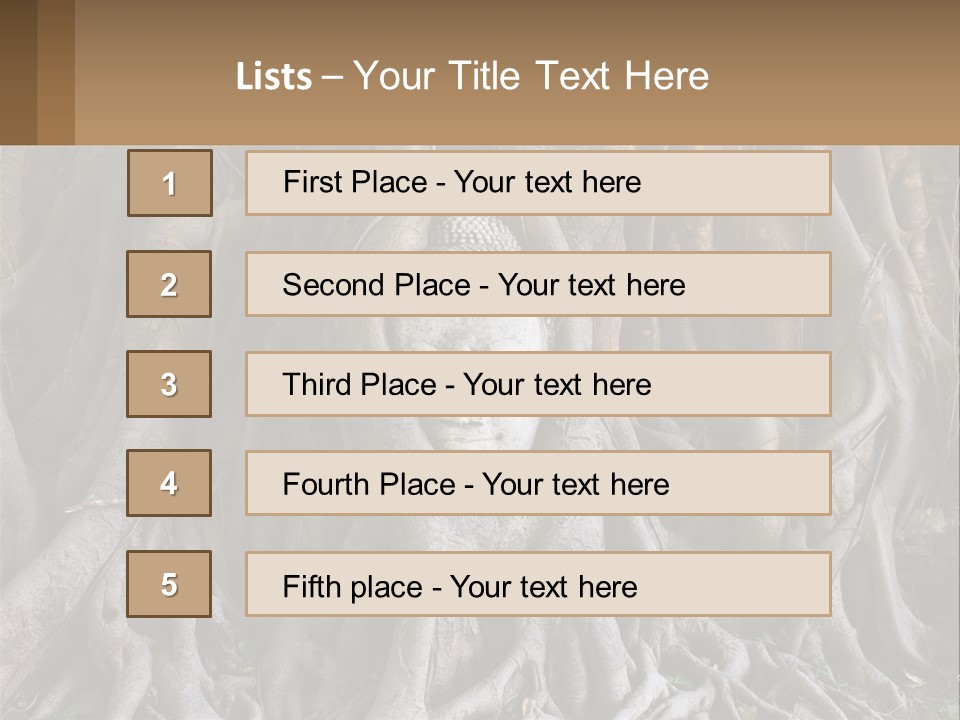The width and height of the screenshot is (960, 720).
Task: Click the number 3 box
Action: point(169,384)
